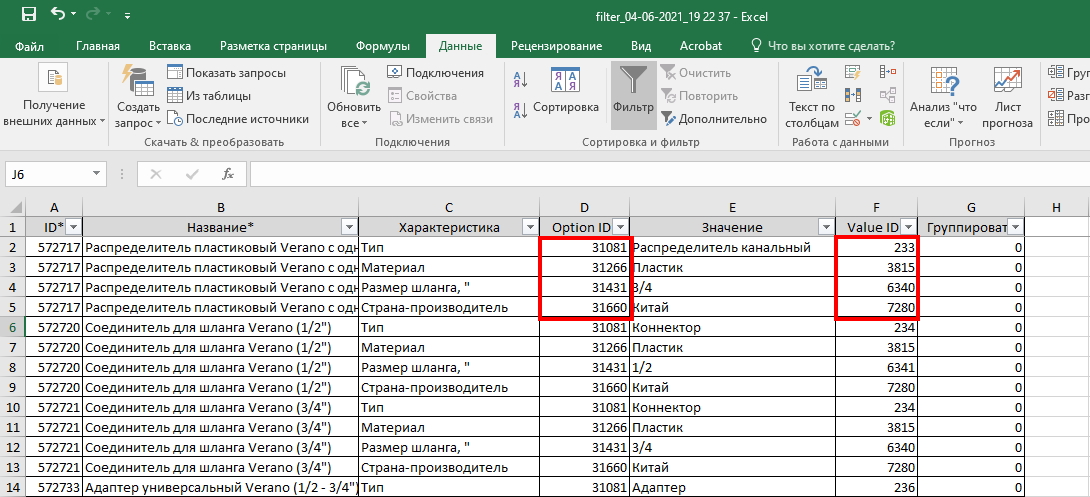Screen dimensions: 1090x497
Task: Open filter dropdown for Option ID column
Action: (x=620, y=227)
